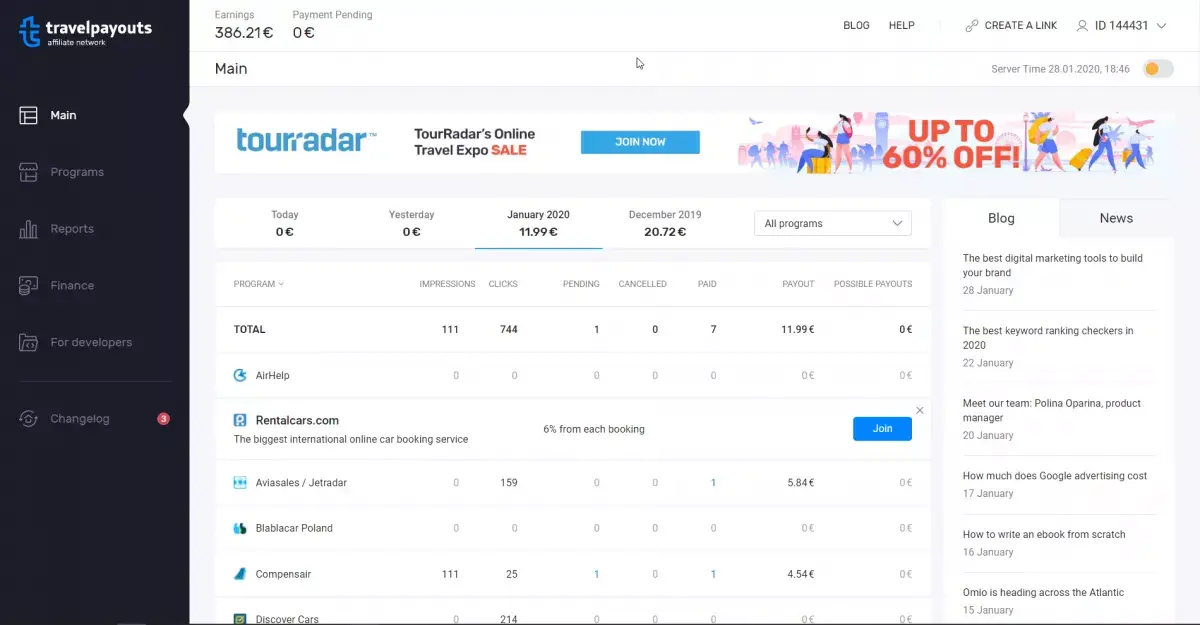The image size is (1200, 625).
Task: Click the Rentalcars.com logo icon
Action: [x=240, y=421]
